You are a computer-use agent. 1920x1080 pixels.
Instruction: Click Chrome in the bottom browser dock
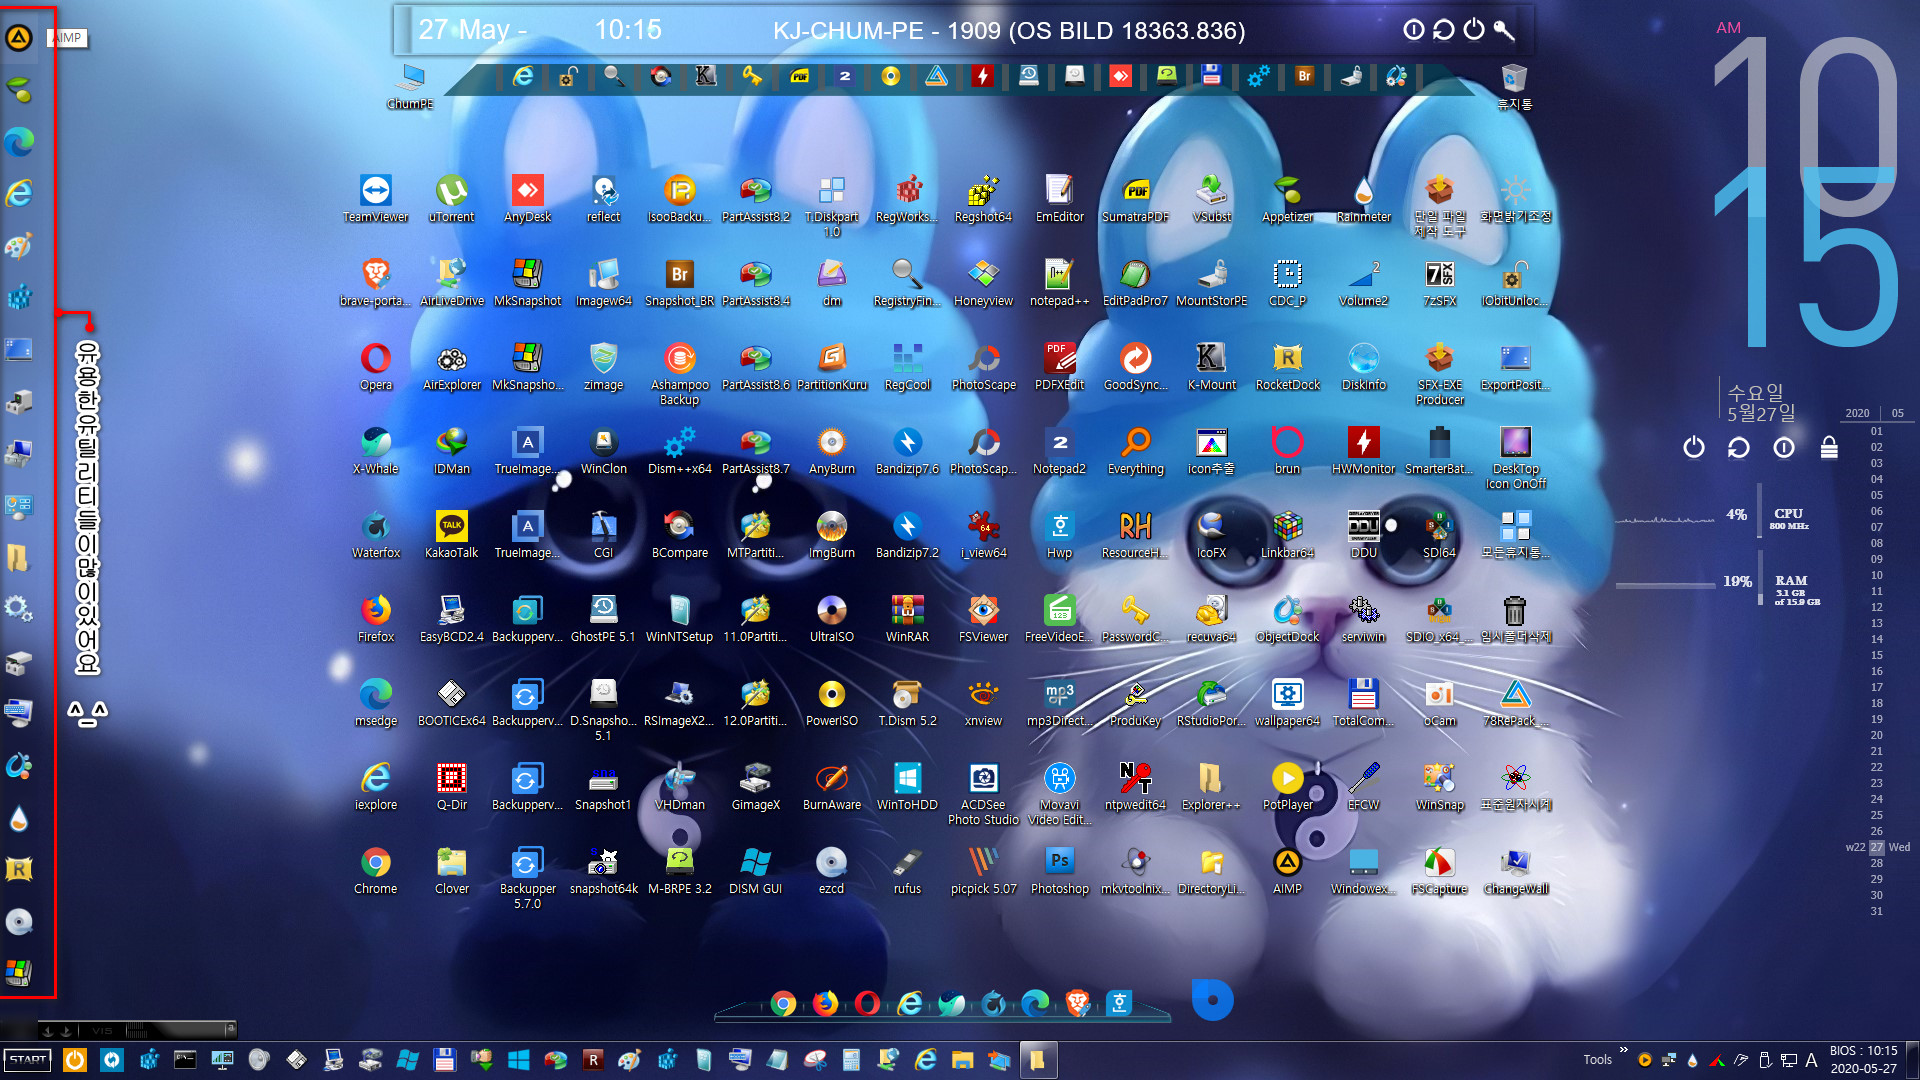point(783,1003)
